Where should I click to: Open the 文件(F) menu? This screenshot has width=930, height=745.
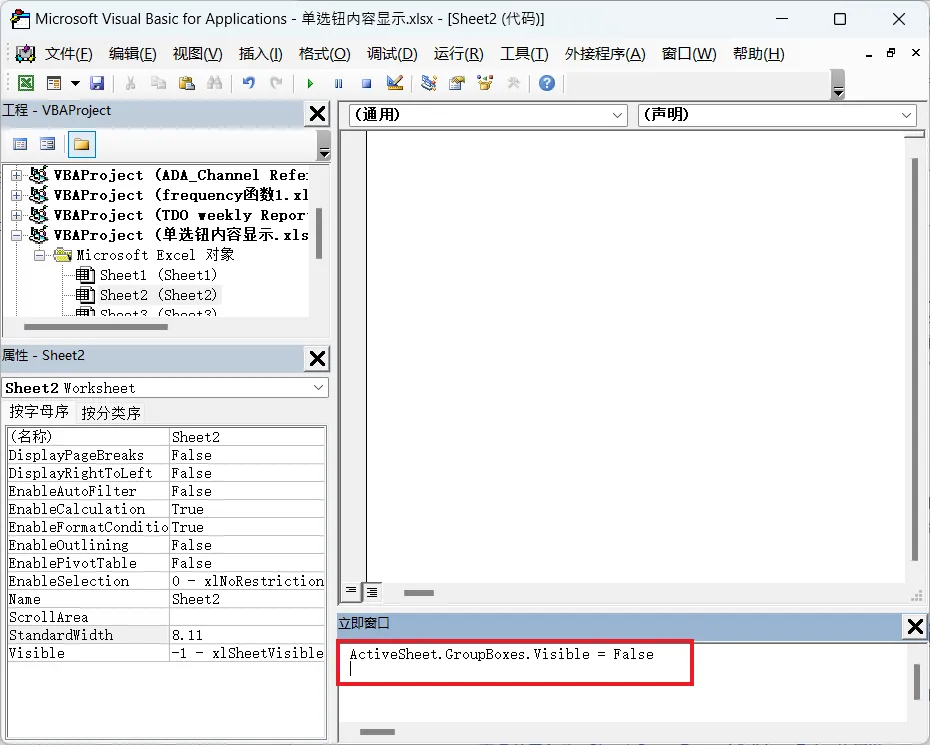pyautogui.click(x=69, y=54)
